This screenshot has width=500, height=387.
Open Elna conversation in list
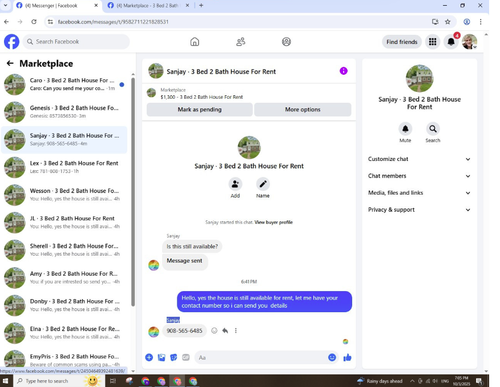pos(64,333)
